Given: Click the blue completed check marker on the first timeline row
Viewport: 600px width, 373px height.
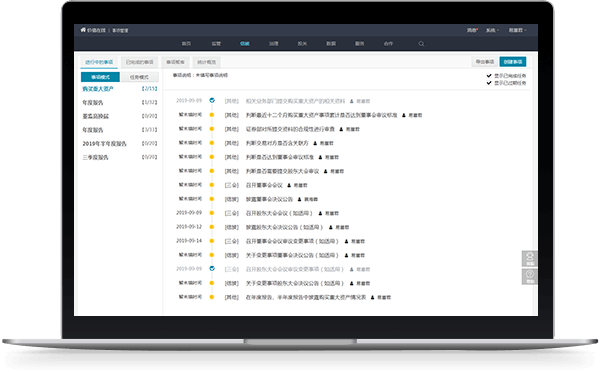Looking at the screenshot, I should [x=212, y=101].
